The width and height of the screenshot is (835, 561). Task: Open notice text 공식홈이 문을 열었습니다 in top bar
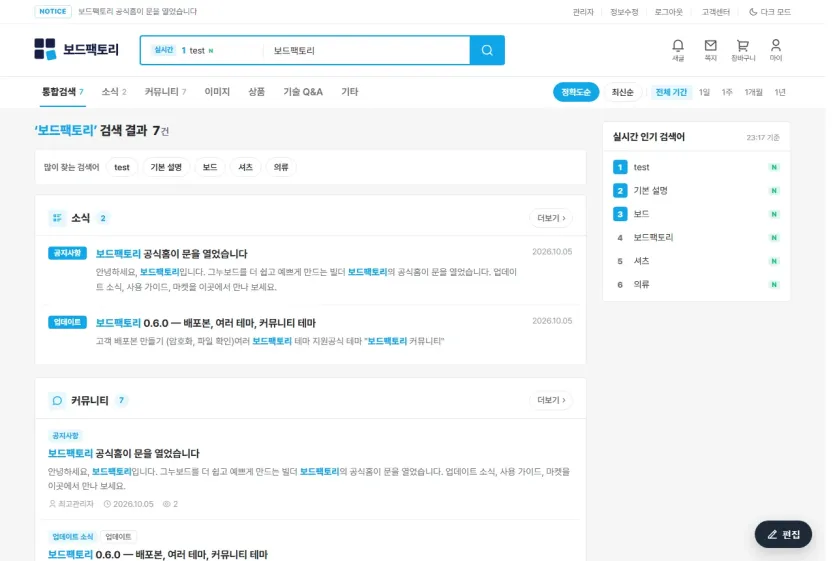(137, 11)
